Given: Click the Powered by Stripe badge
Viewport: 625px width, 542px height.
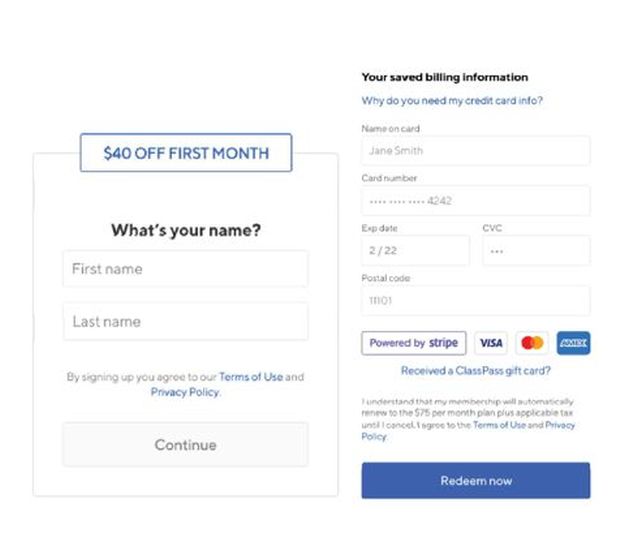Looking at the screenshot, I should (413, 343).
